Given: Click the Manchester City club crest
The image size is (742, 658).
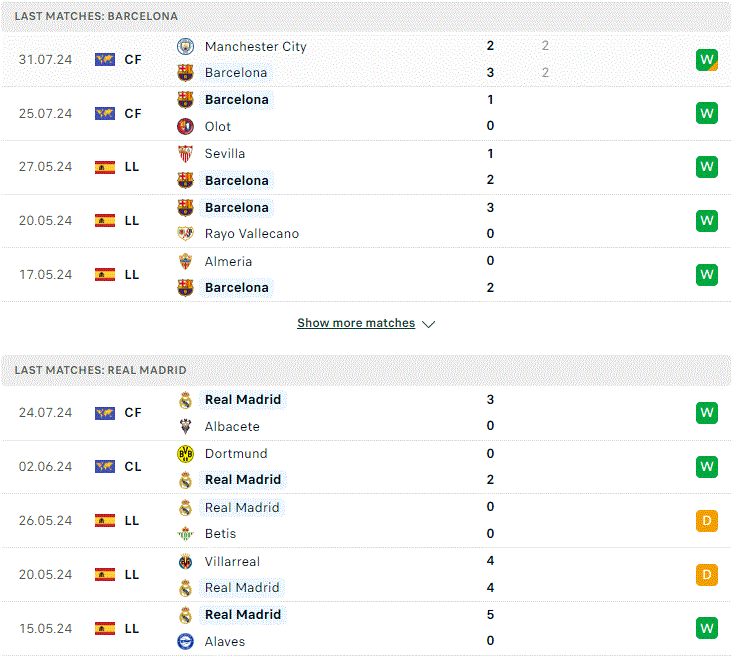Looking at the screenshot, I should coord(185,46).
